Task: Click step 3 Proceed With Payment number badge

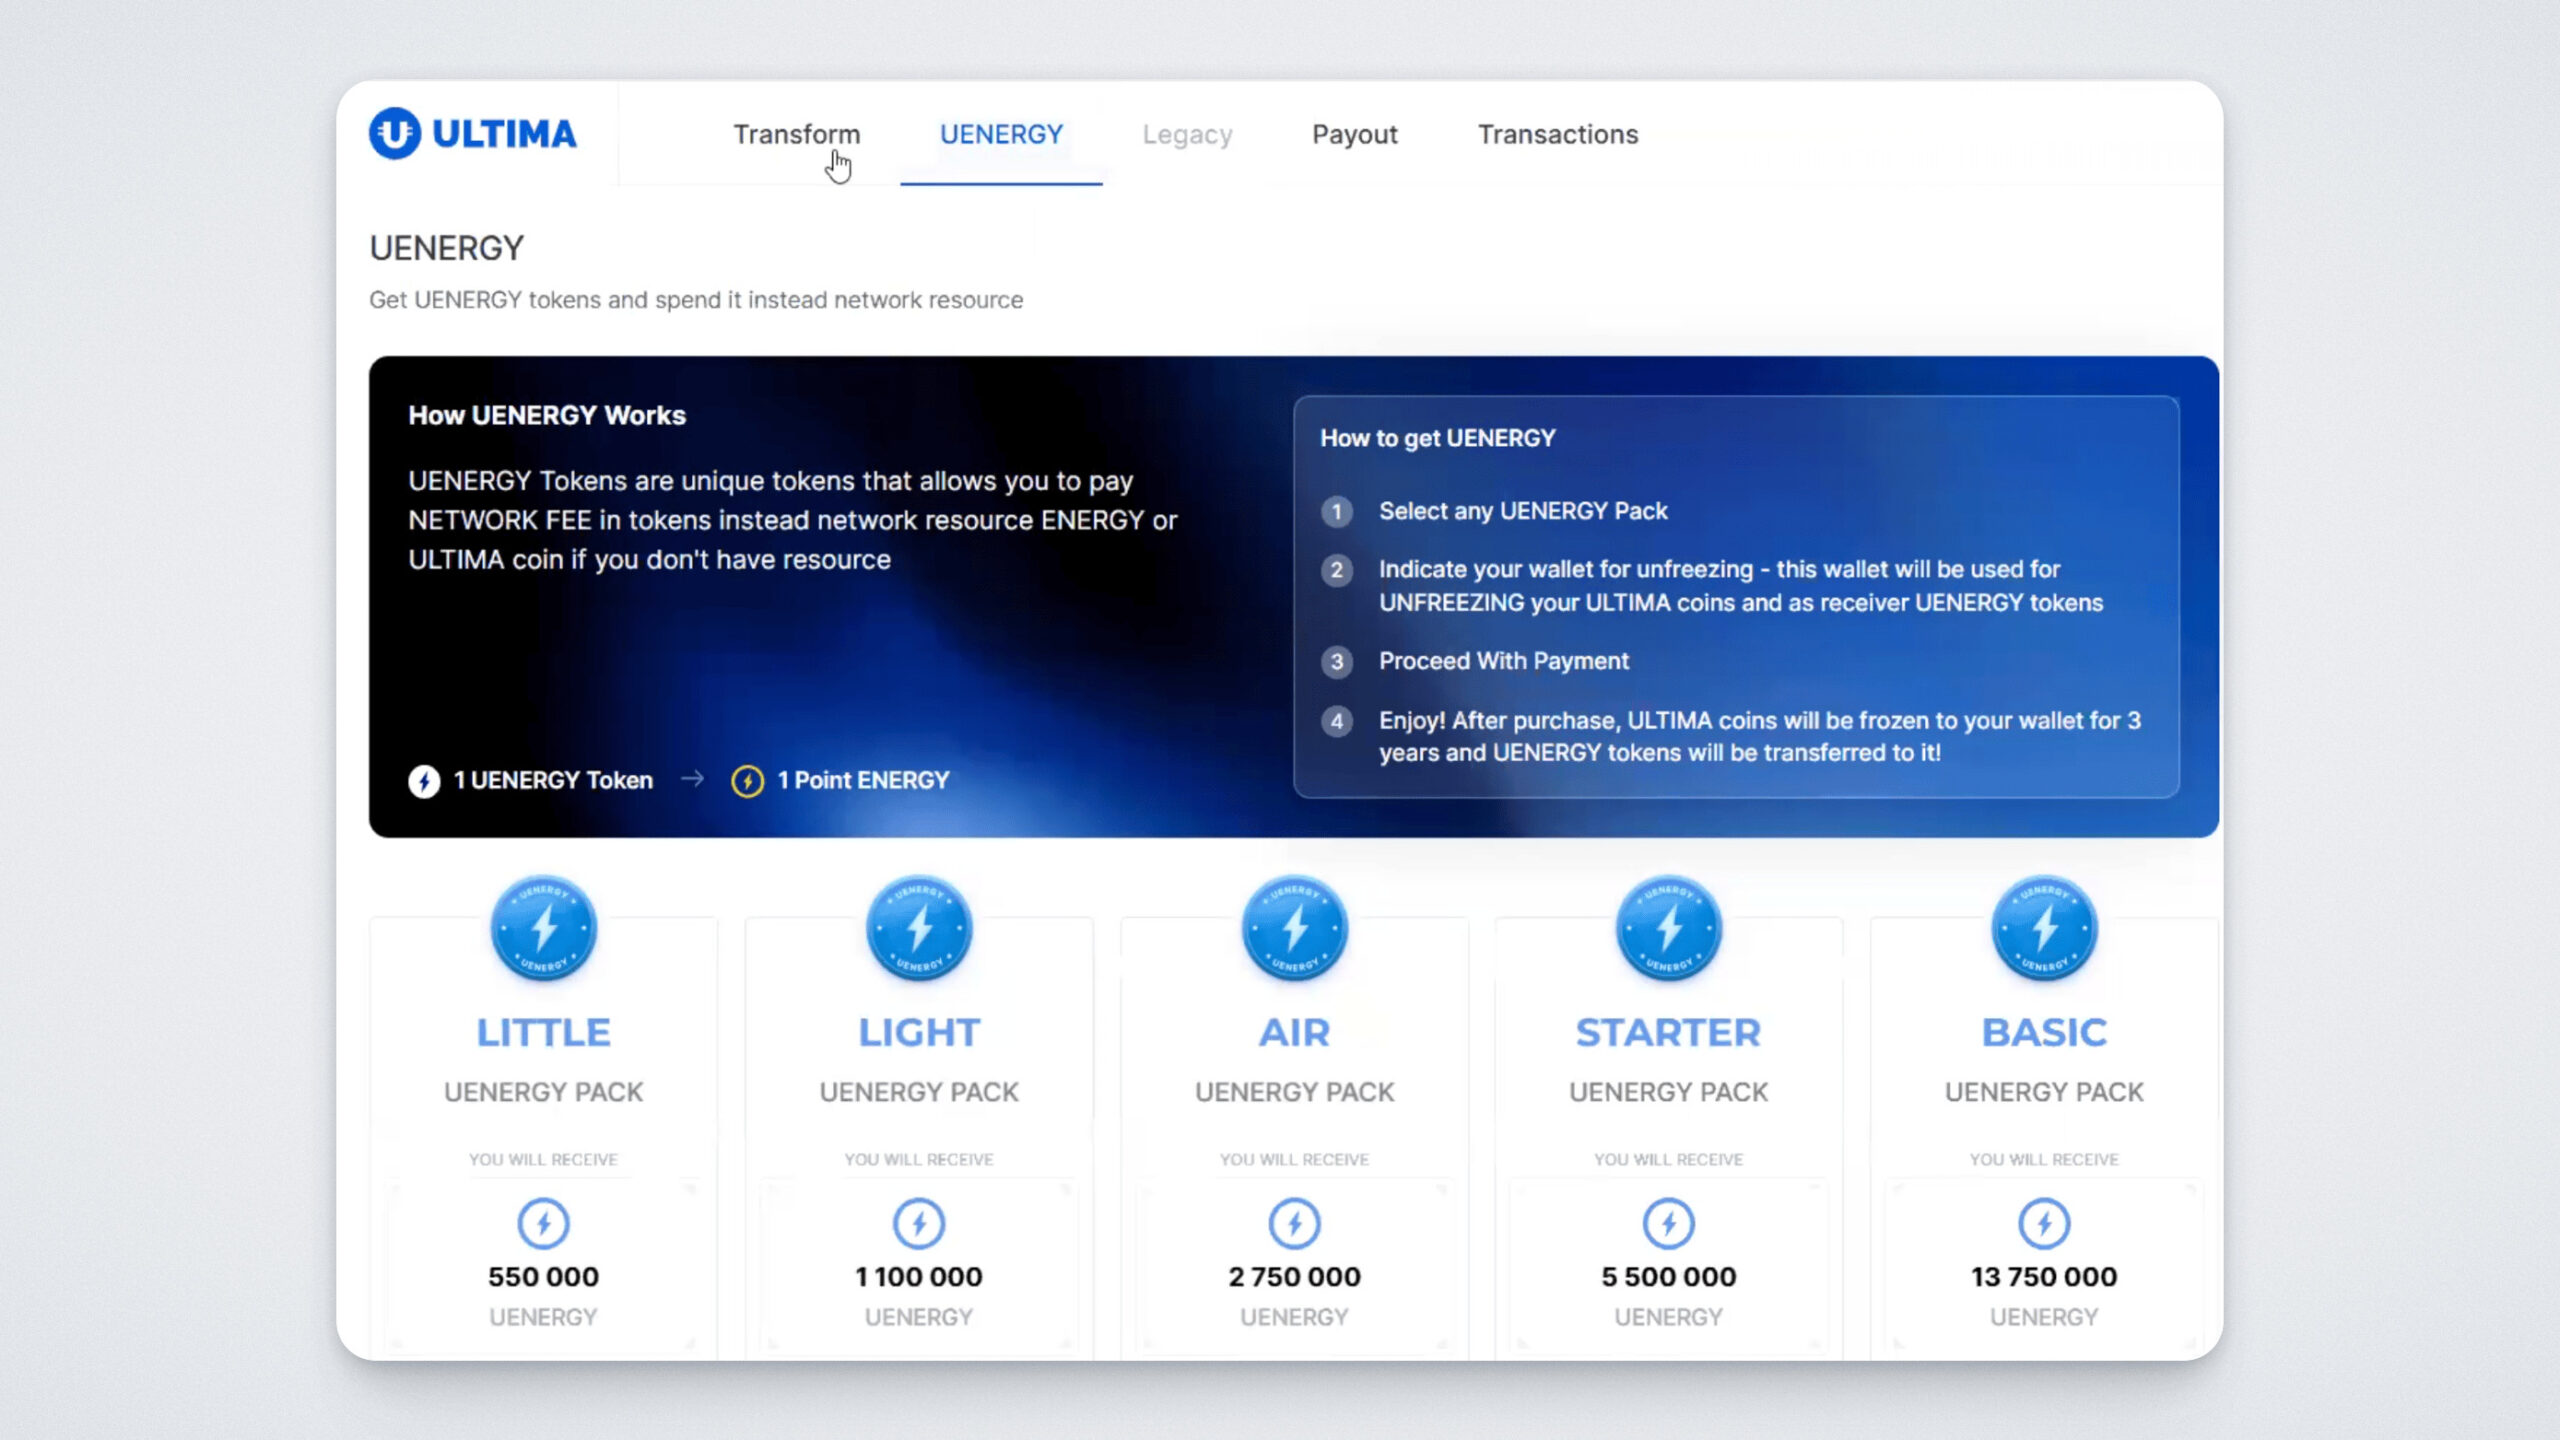Action: [1337, 662]
